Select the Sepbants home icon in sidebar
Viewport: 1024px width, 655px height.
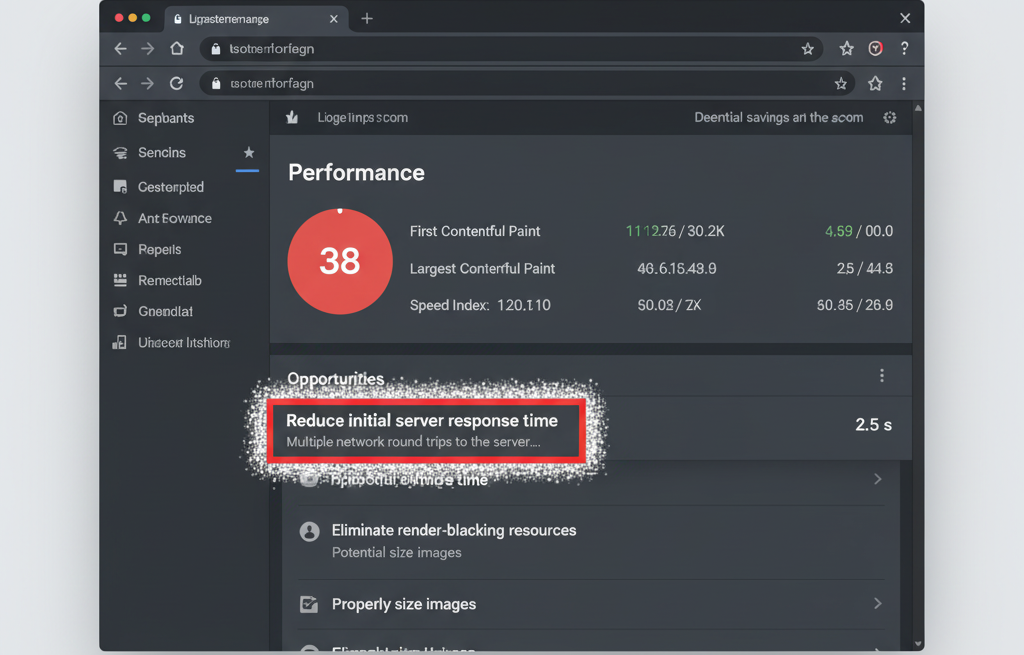tap(121, 117)
